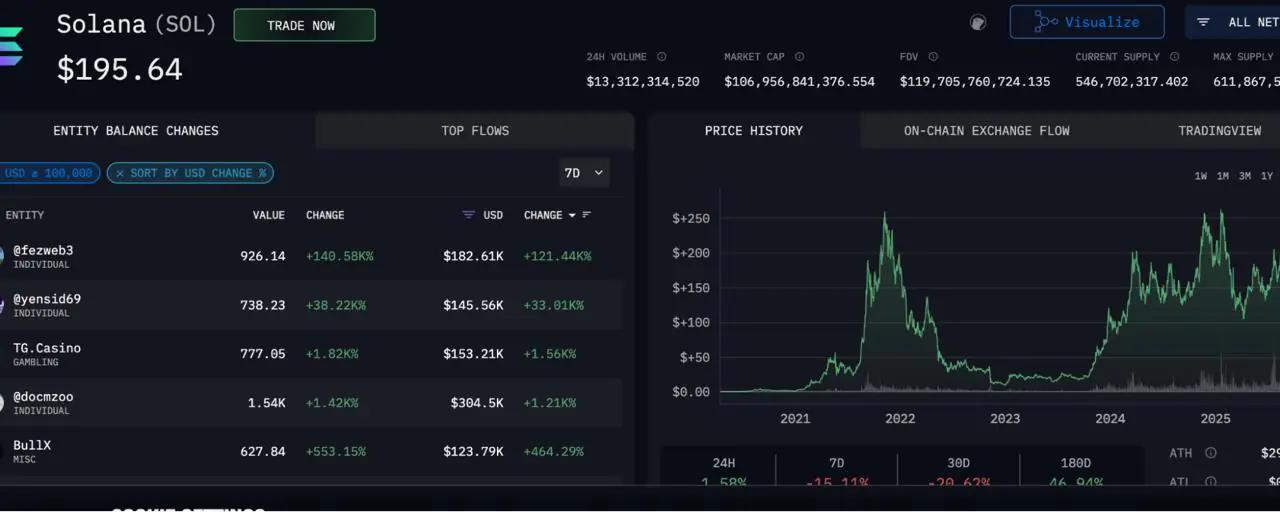
Task: Switch to the Top Flows tab
Action: point(475,131)
